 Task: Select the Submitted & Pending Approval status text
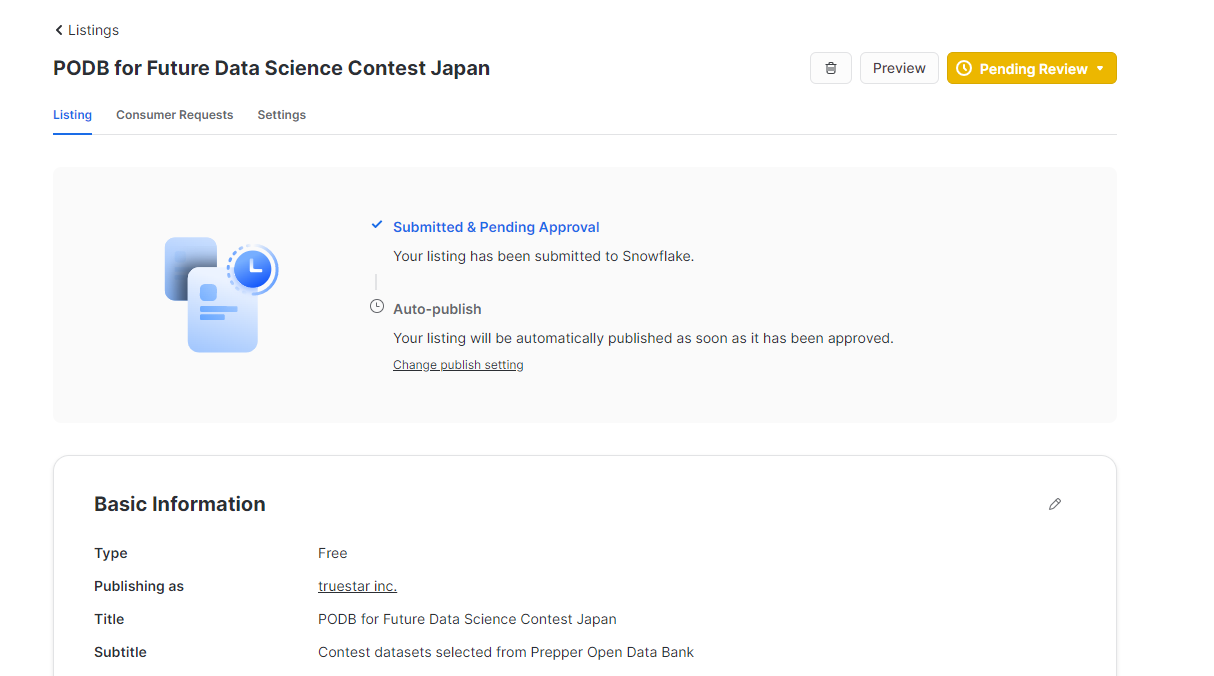pyautogui.click(x=496, y=227)
